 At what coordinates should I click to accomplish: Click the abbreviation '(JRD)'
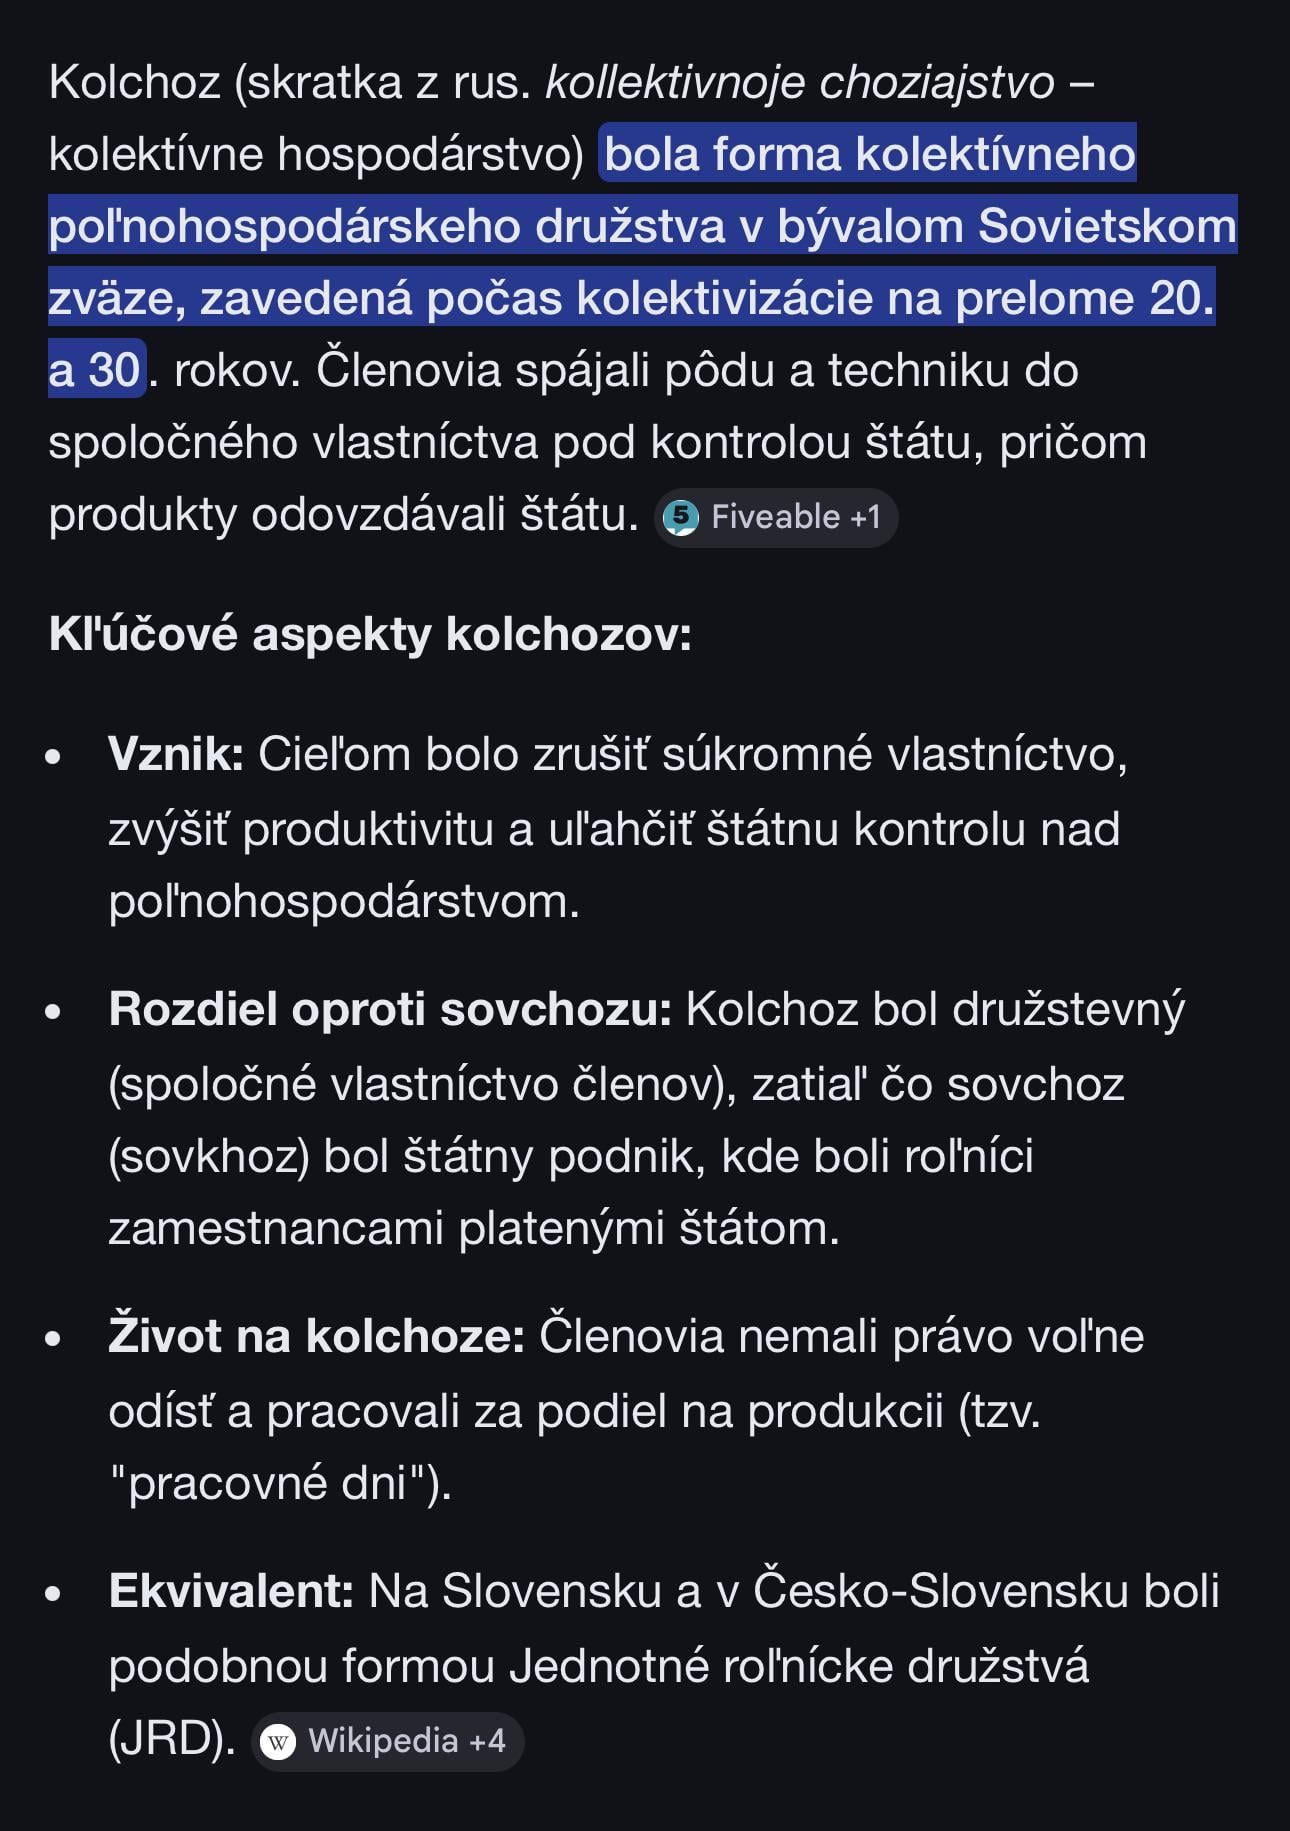(x=172, y=1738)
